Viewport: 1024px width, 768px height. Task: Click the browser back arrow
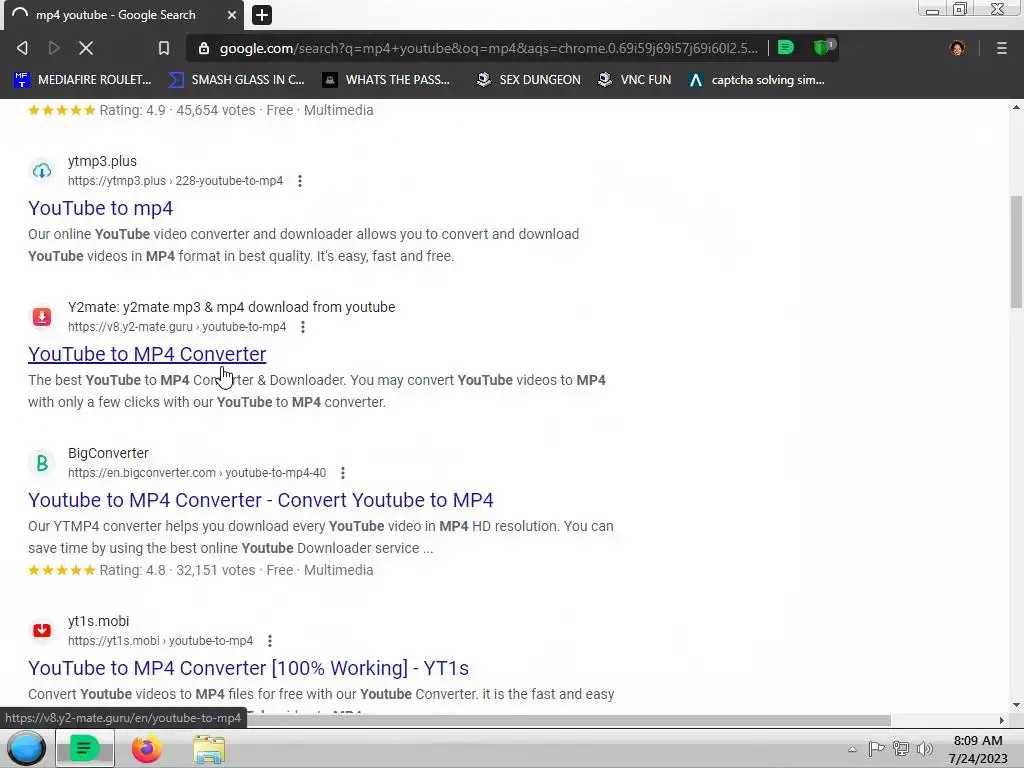[22, 48]
